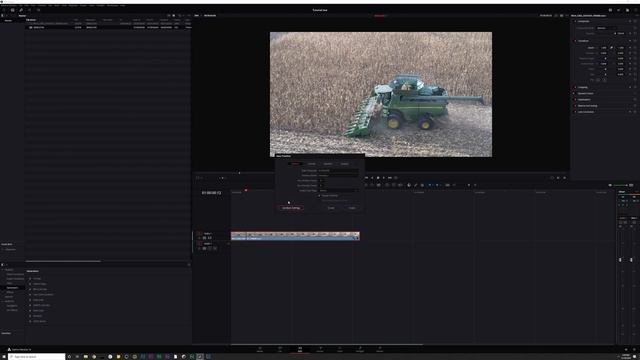Expand the Lens Correction section
This screenshot has width=640, height=360.
click(x=586, y=112)
